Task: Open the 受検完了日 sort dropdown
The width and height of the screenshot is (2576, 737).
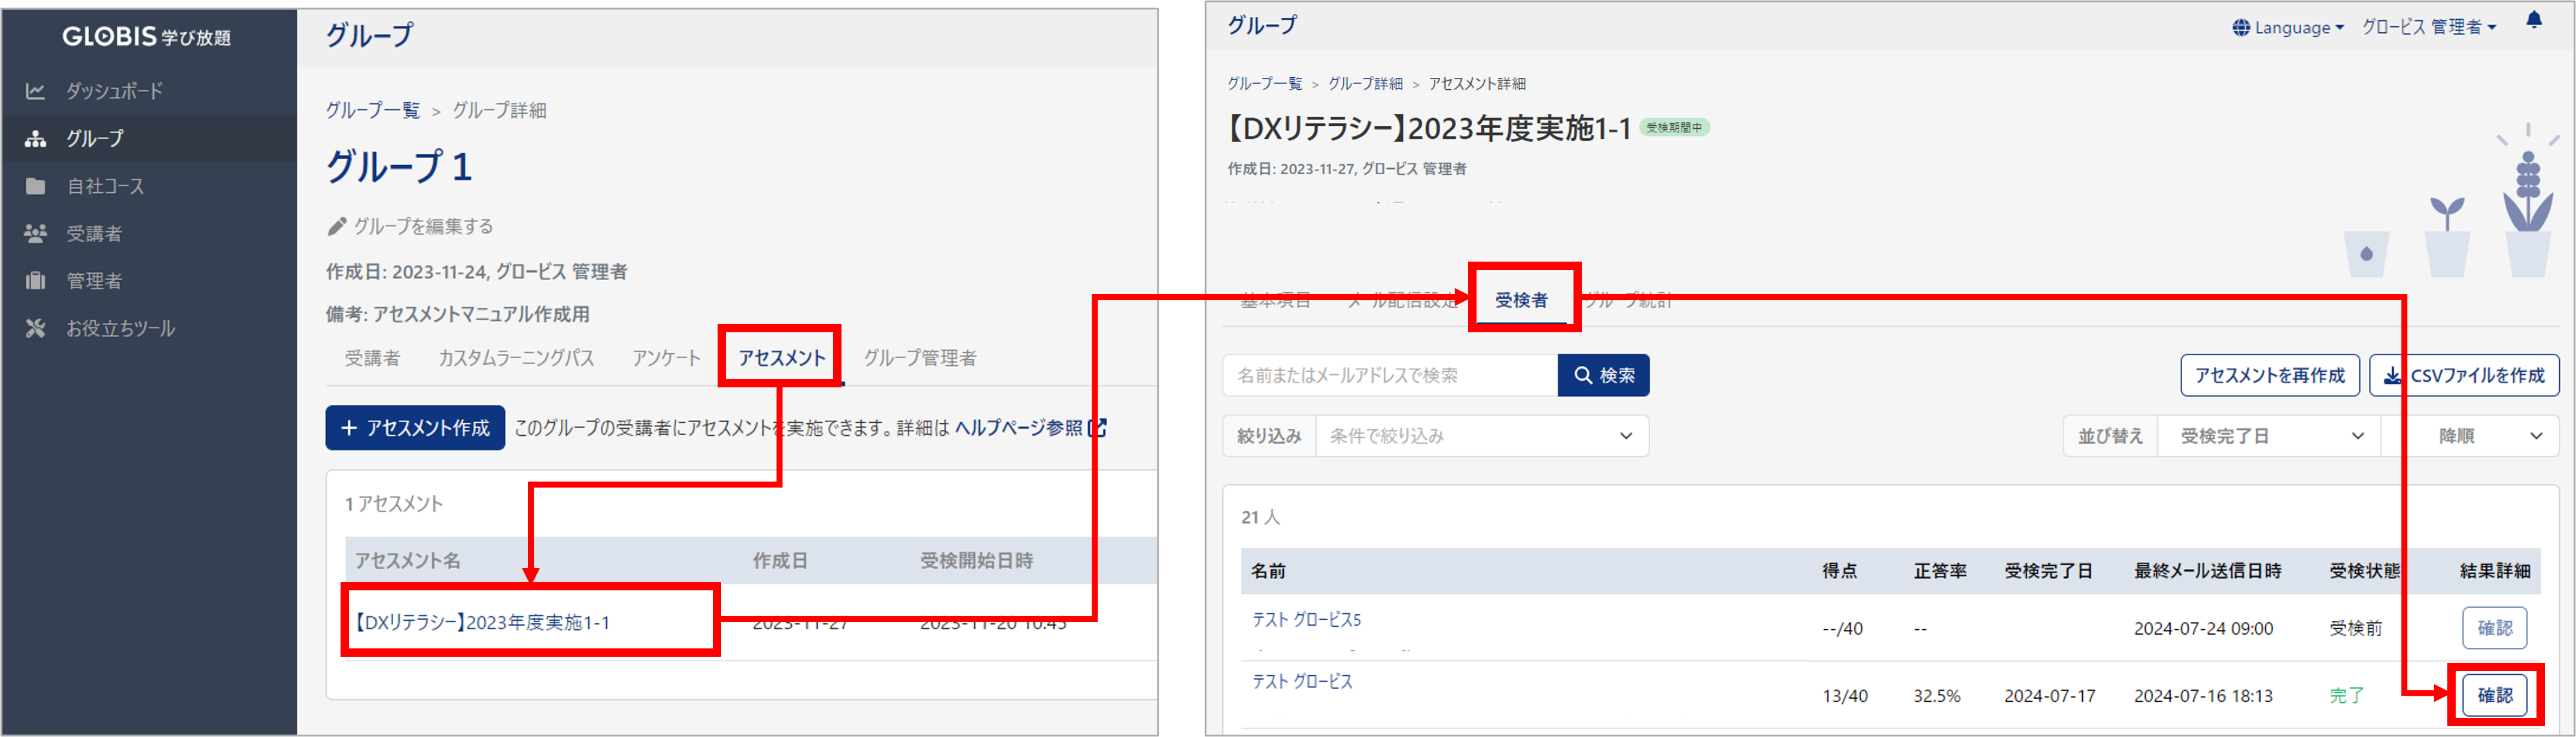Action: pyautogui.click(x=2269, y=436)
